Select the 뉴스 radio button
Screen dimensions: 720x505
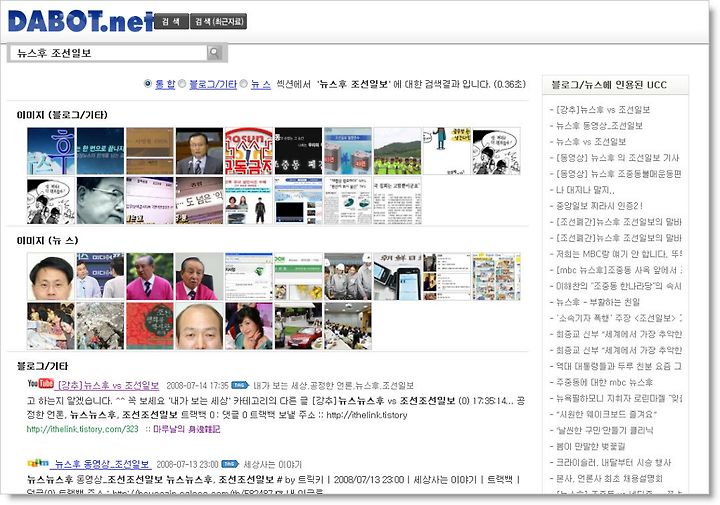[243, 84]
